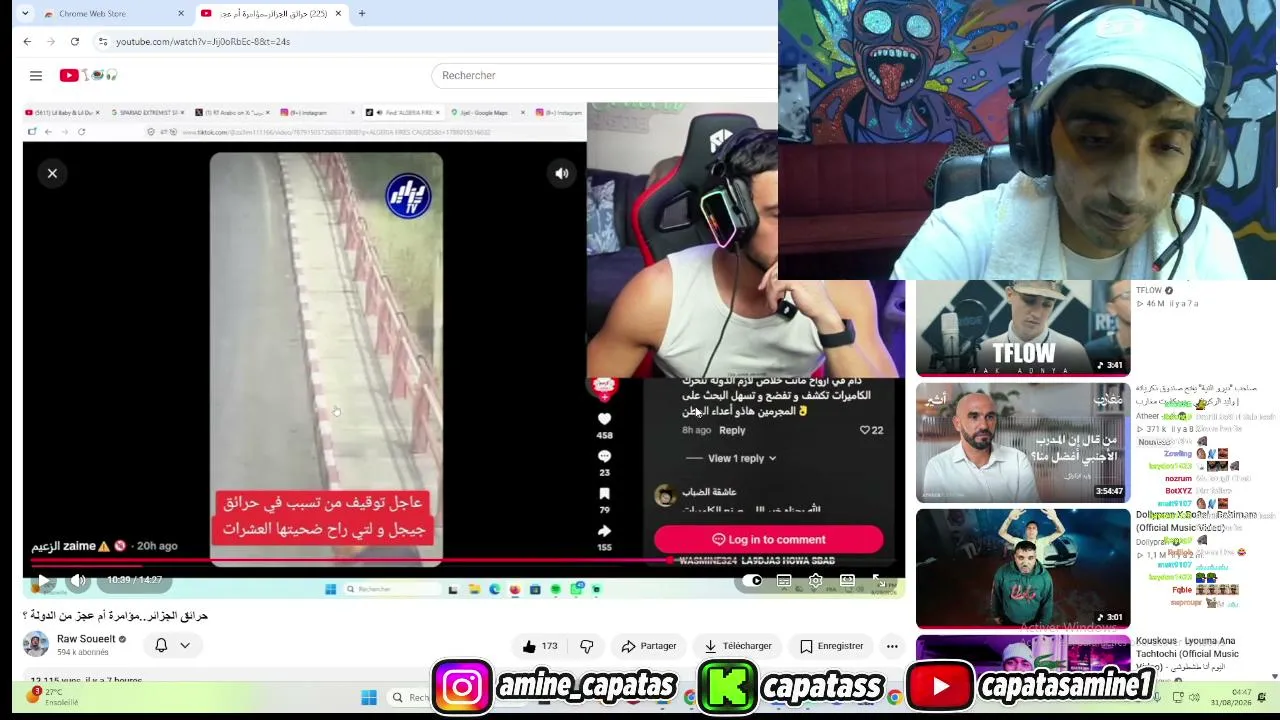The image size is (1280, 720).
Task: Switch the player to theater mode
Action: pyautogui.click(x=847, y=580)
